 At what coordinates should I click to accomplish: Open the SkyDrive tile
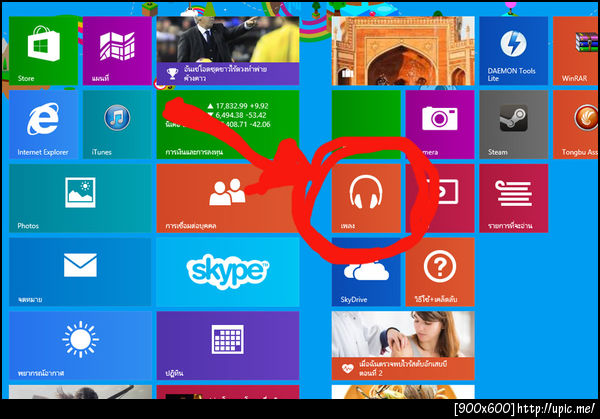coord(366,272)
